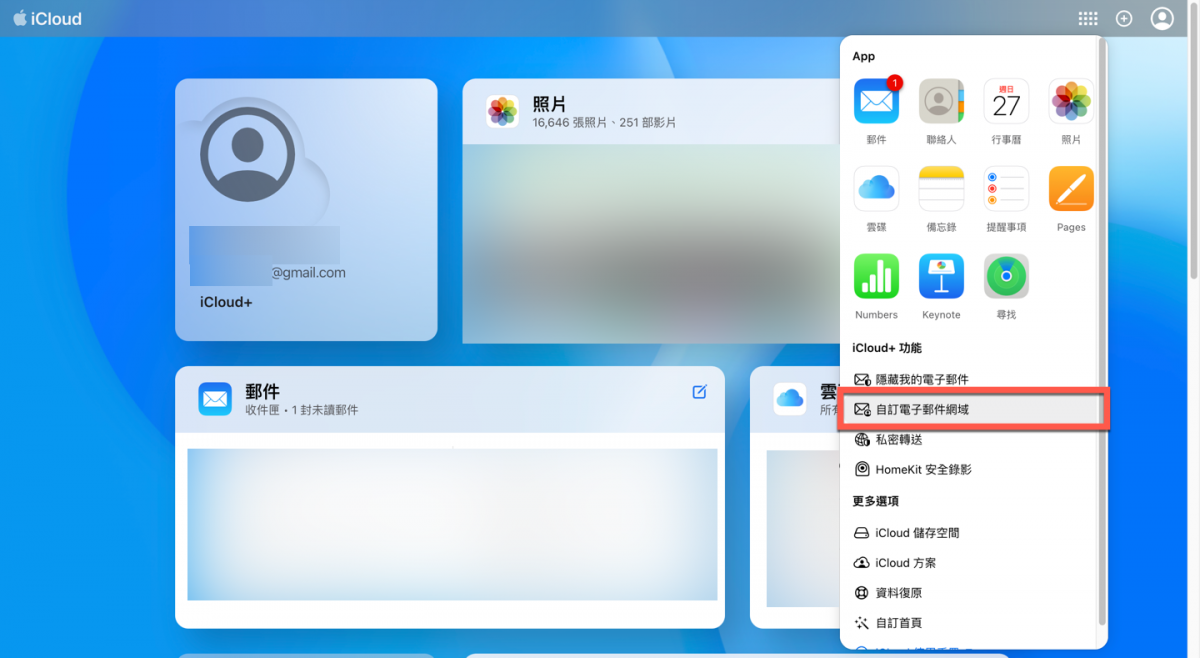The width and height of the screenshot is (1200, 658).
Task: Click the Photos icon on the 照片 tile
Action: pos(502,112)
